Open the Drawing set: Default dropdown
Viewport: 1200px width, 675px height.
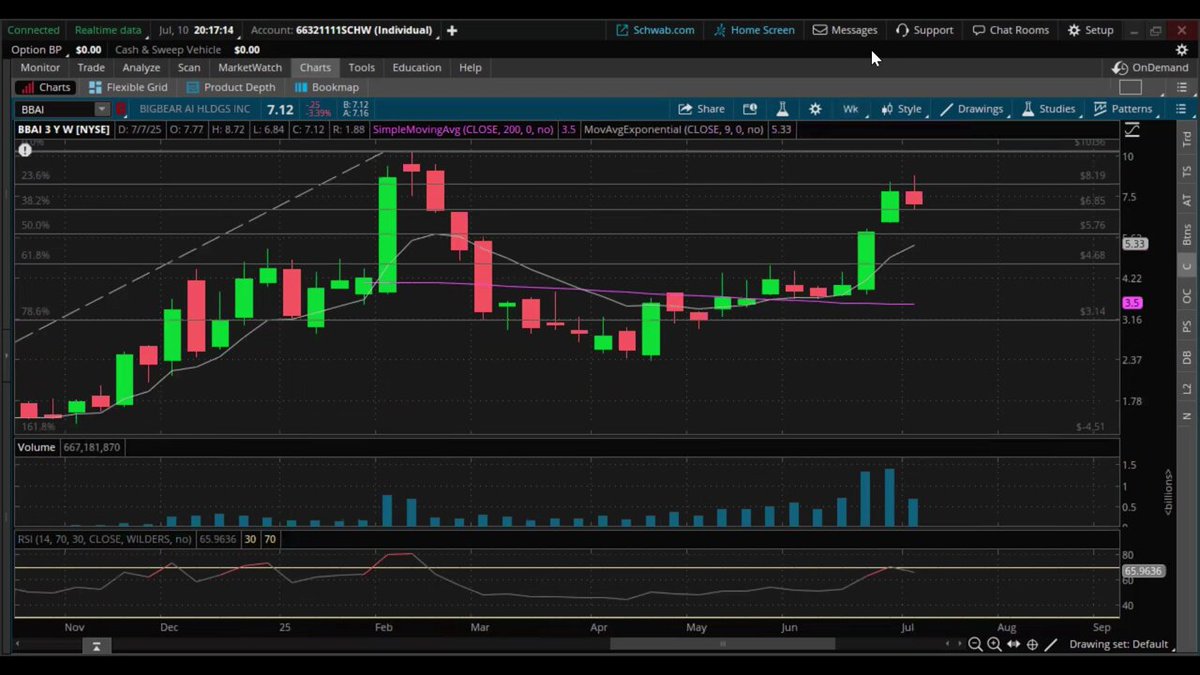[1124, 645]
